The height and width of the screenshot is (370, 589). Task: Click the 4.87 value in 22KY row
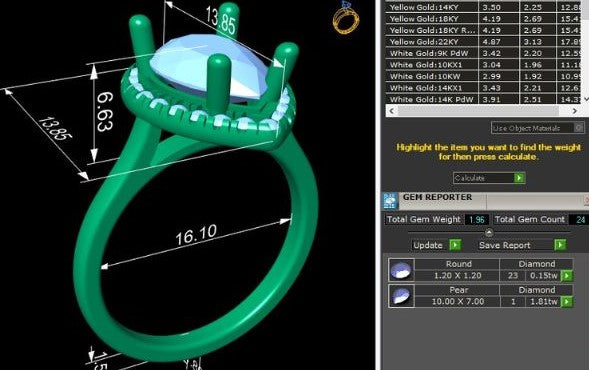click(491, 42)
